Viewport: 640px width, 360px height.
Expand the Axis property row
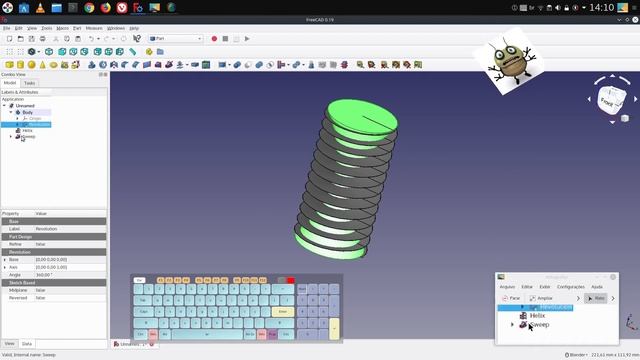coord(5,267)
